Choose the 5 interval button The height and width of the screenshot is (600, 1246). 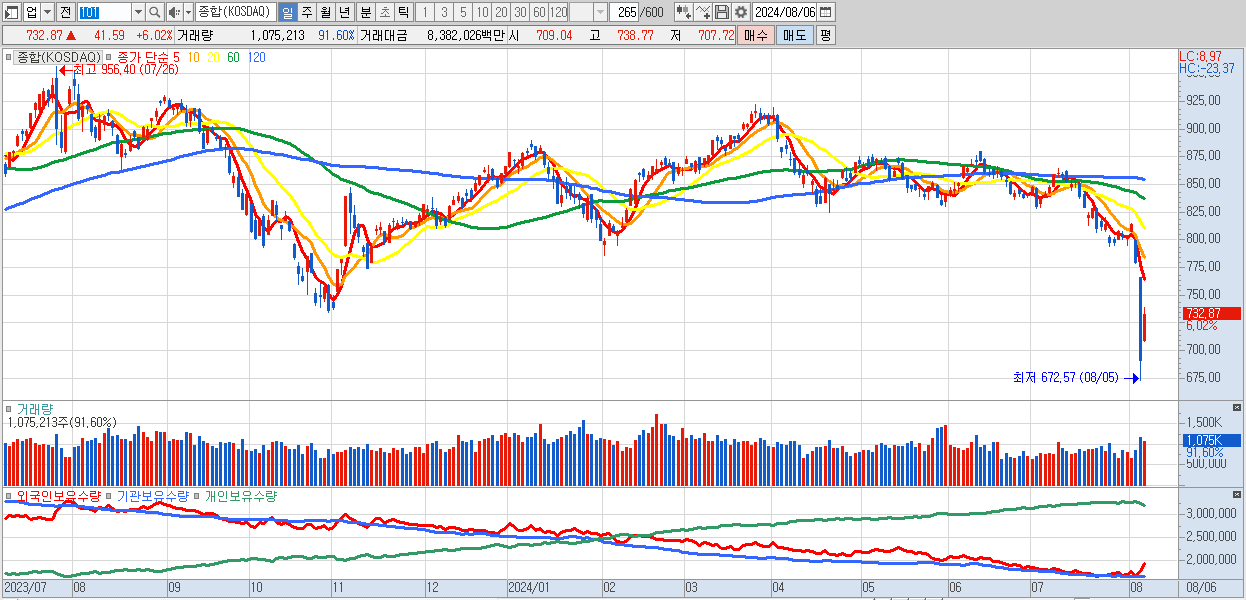point(463,12)
